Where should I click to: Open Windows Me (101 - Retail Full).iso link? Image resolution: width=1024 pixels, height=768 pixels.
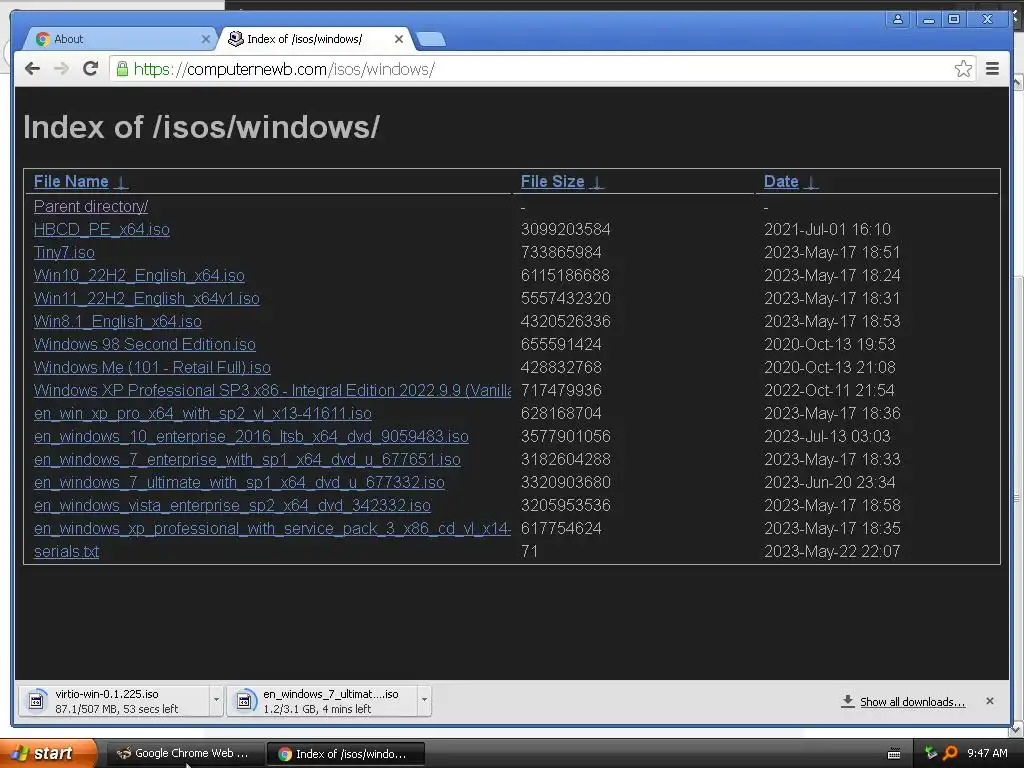tap(152, 367)
